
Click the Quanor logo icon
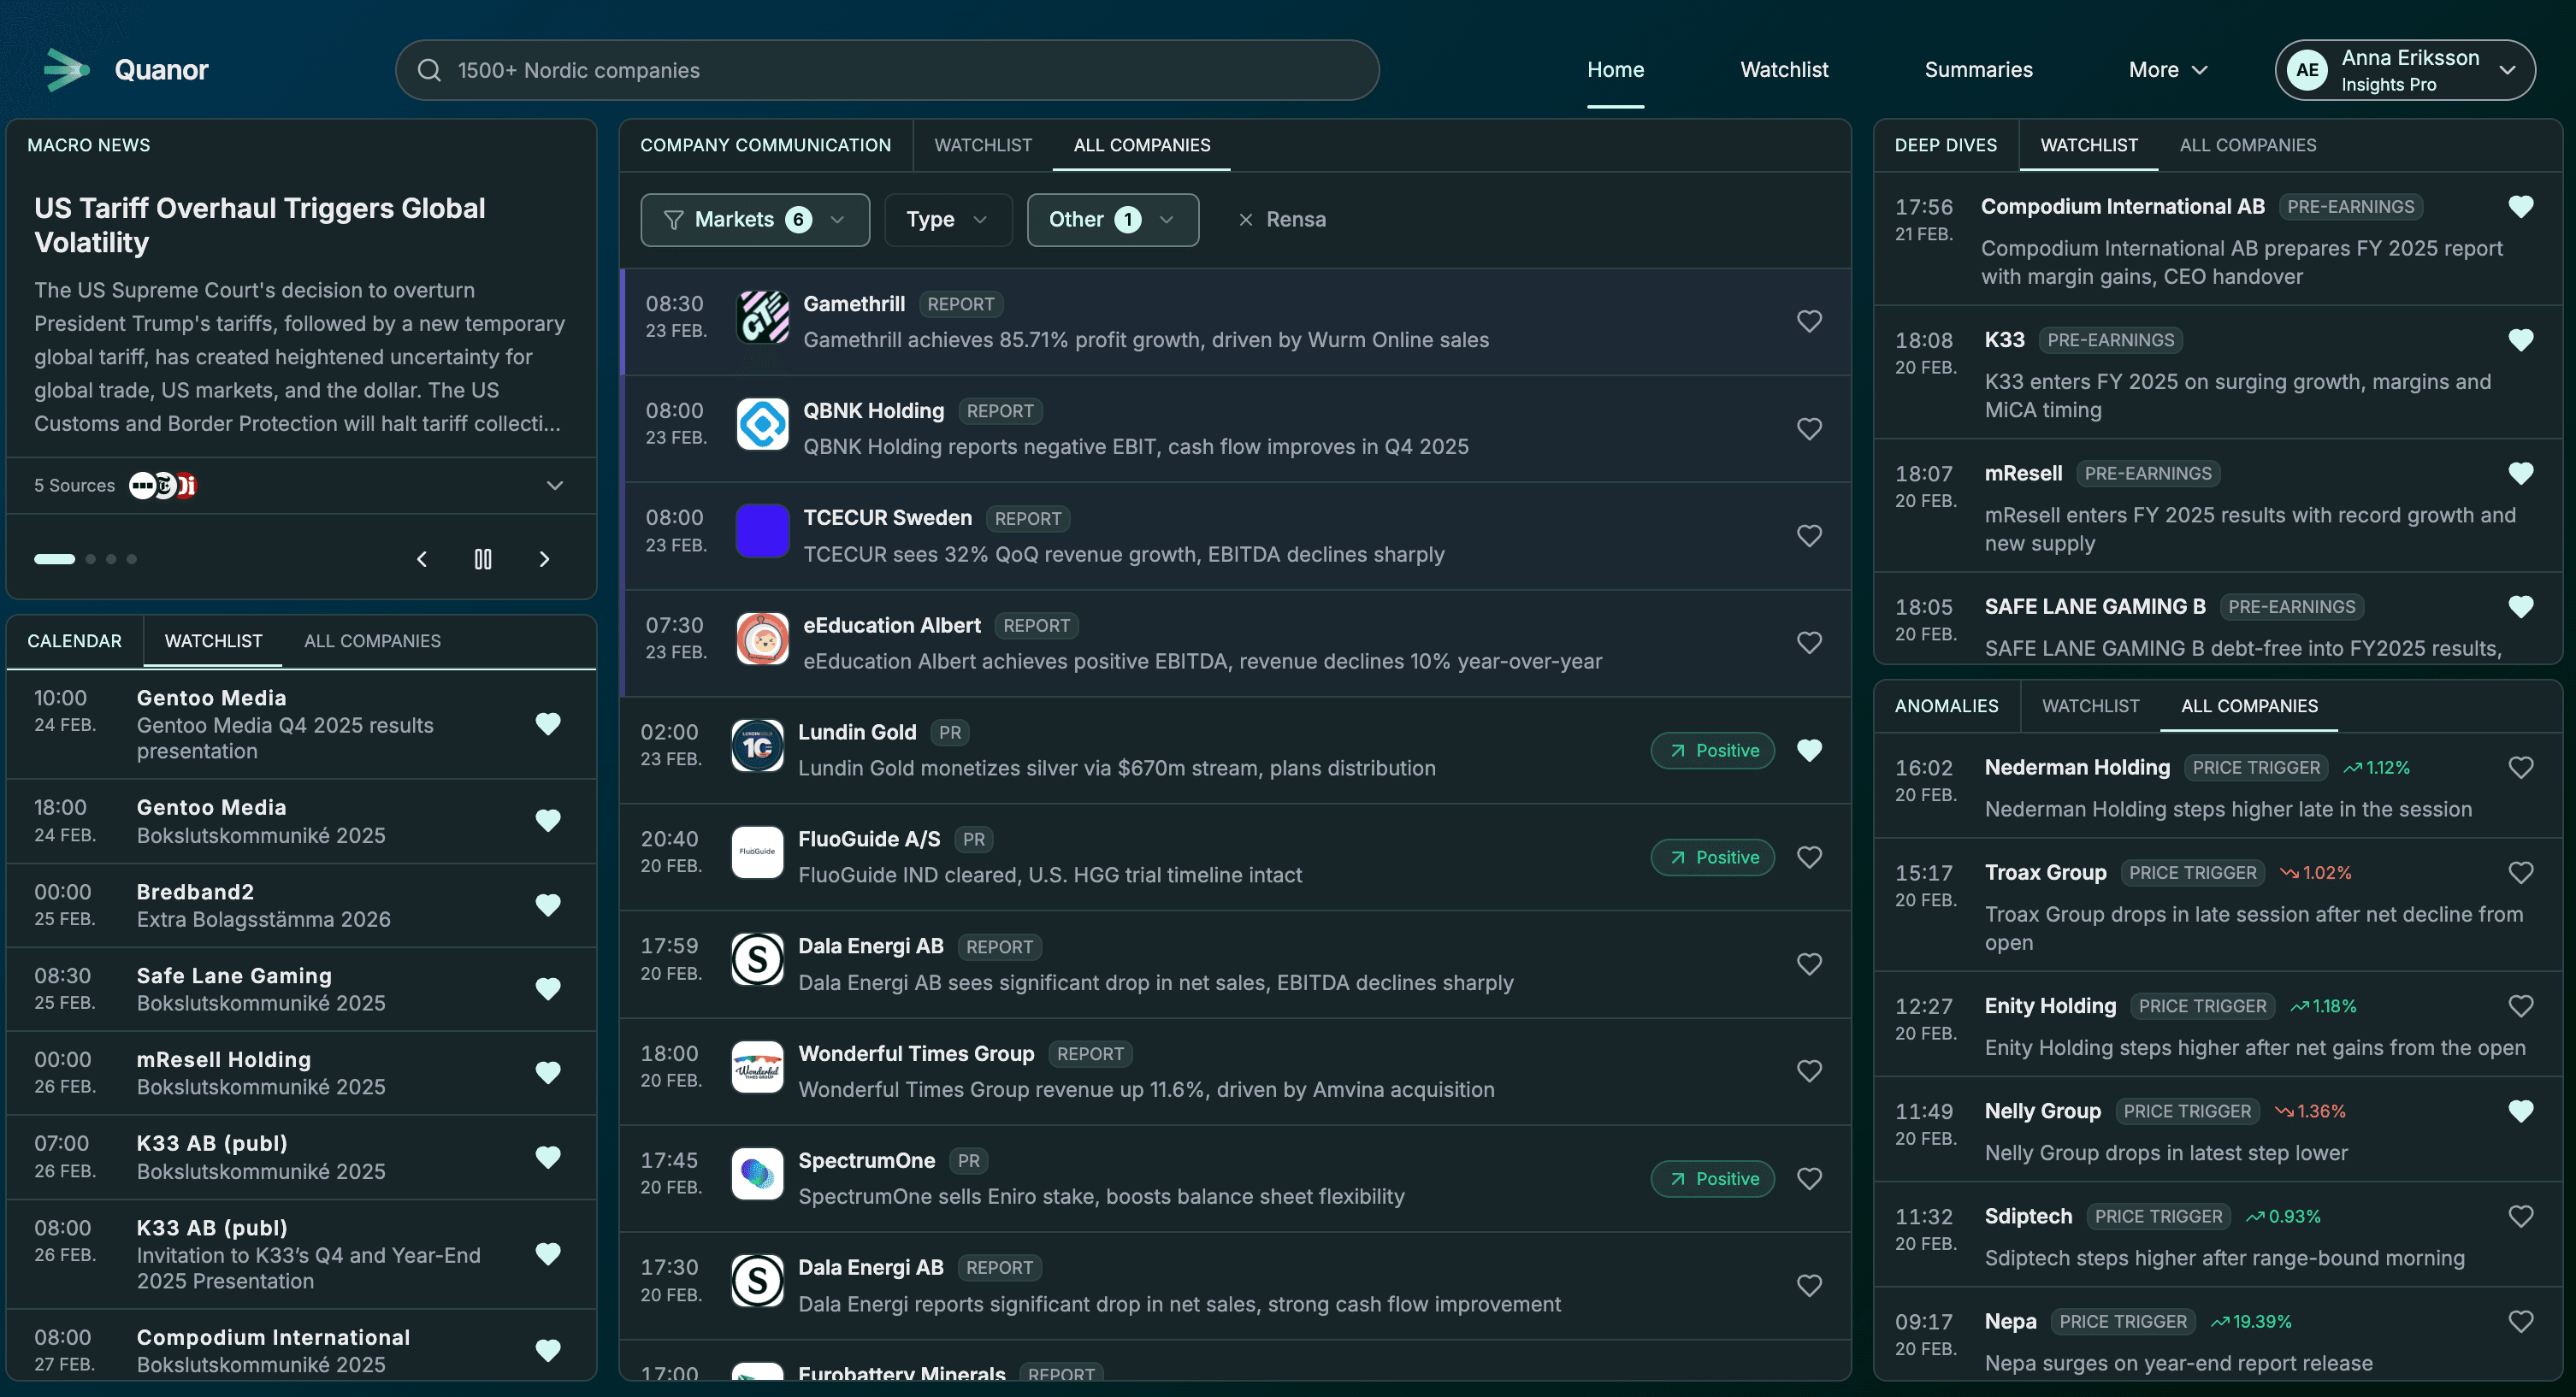tap(66, 69)
